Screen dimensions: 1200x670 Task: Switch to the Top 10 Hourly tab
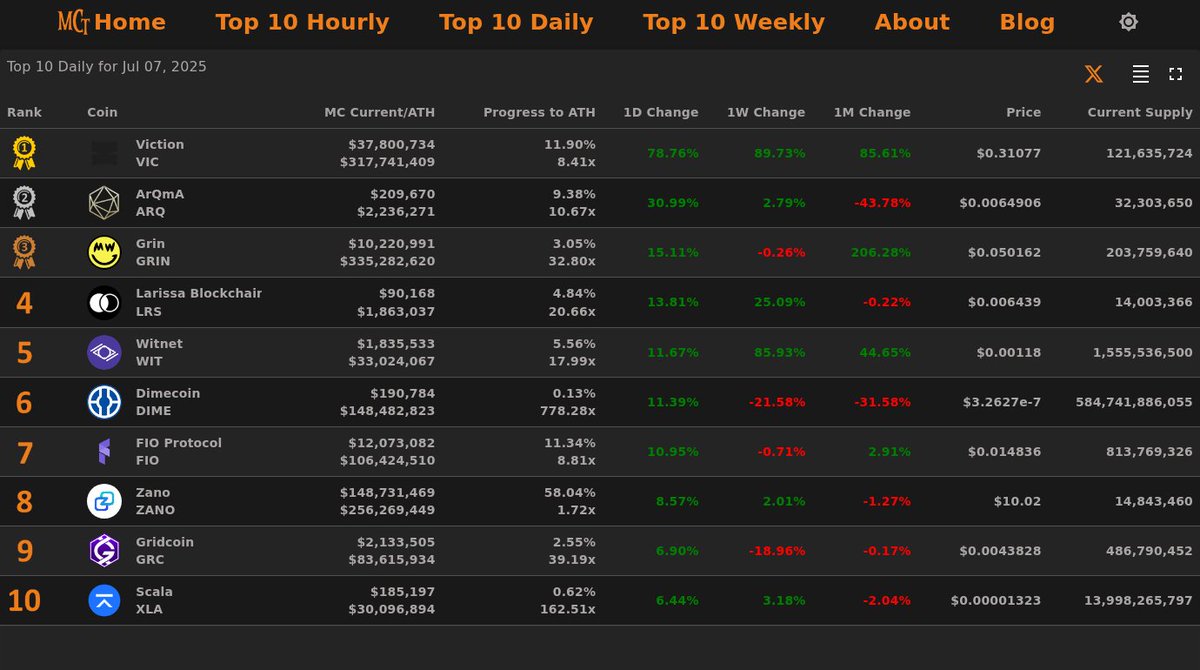(x=302, y=21)
